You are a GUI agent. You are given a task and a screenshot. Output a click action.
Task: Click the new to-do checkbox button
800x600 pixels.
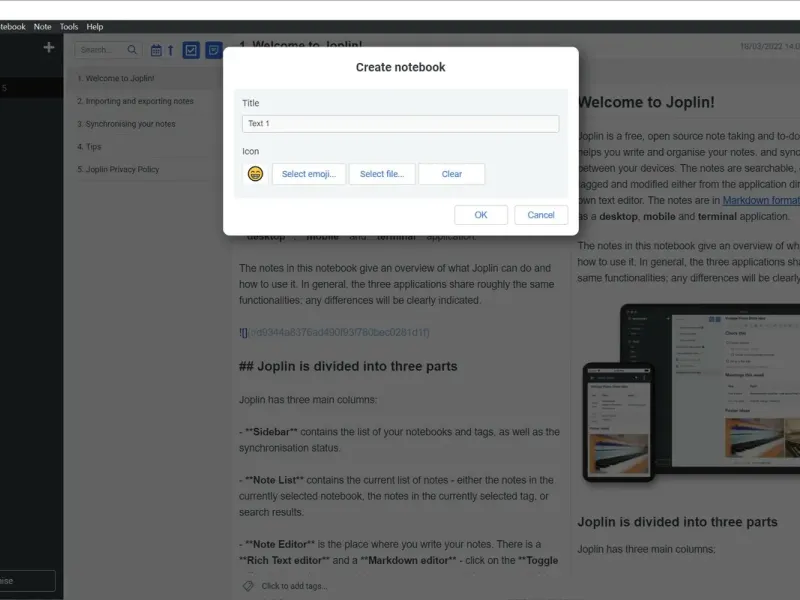point(191,50)
